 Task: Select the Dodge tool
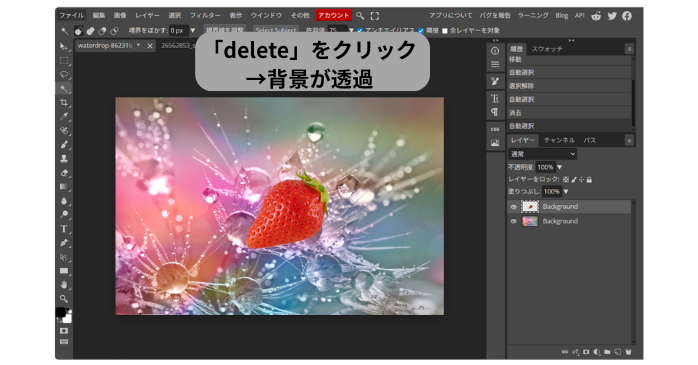tap(64, 215)
